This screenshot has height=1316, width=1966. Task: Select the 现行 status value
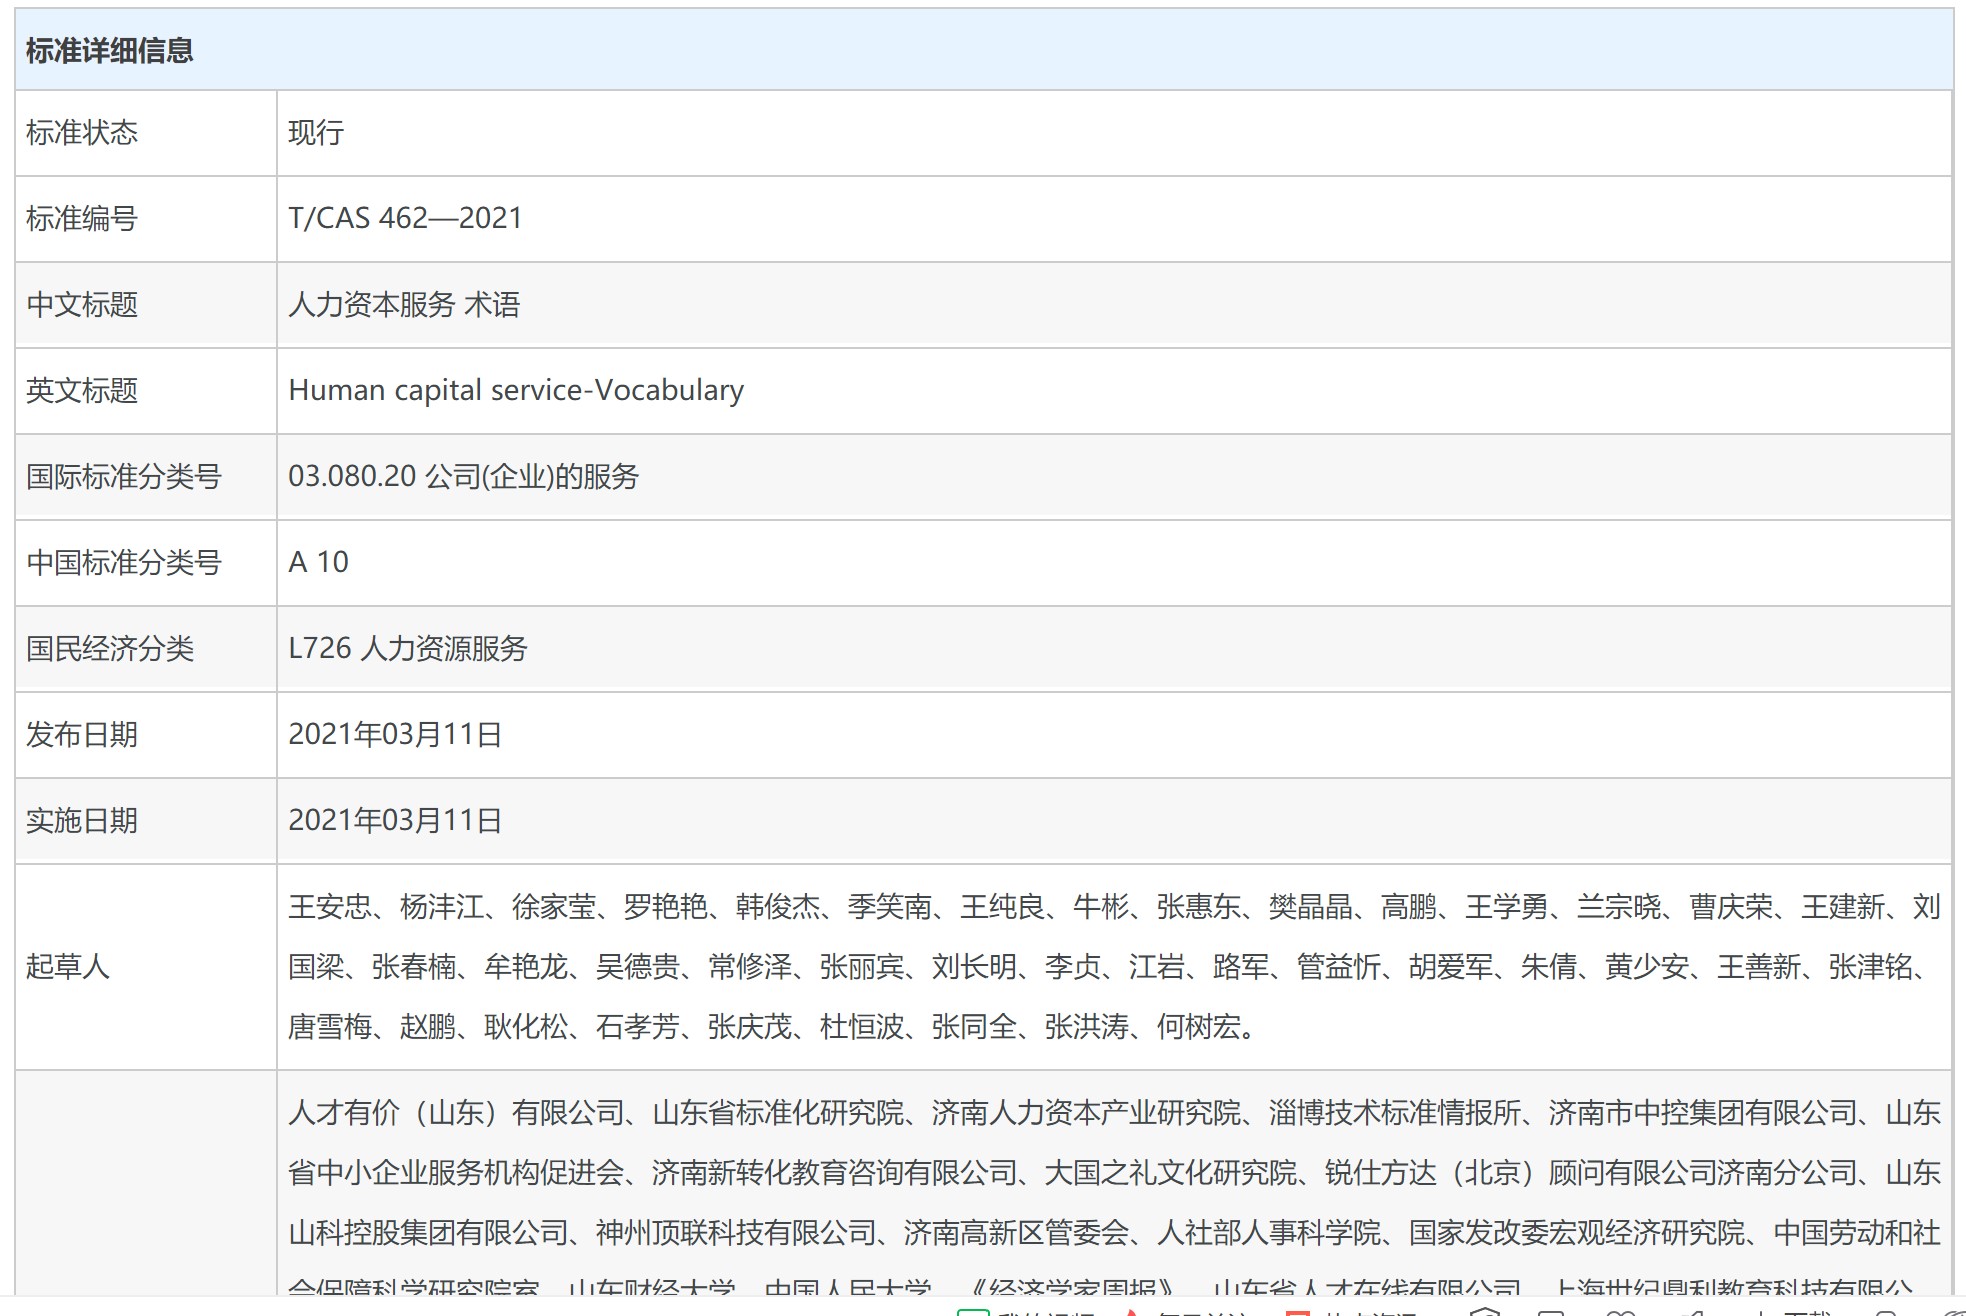[x=316, y=133]
